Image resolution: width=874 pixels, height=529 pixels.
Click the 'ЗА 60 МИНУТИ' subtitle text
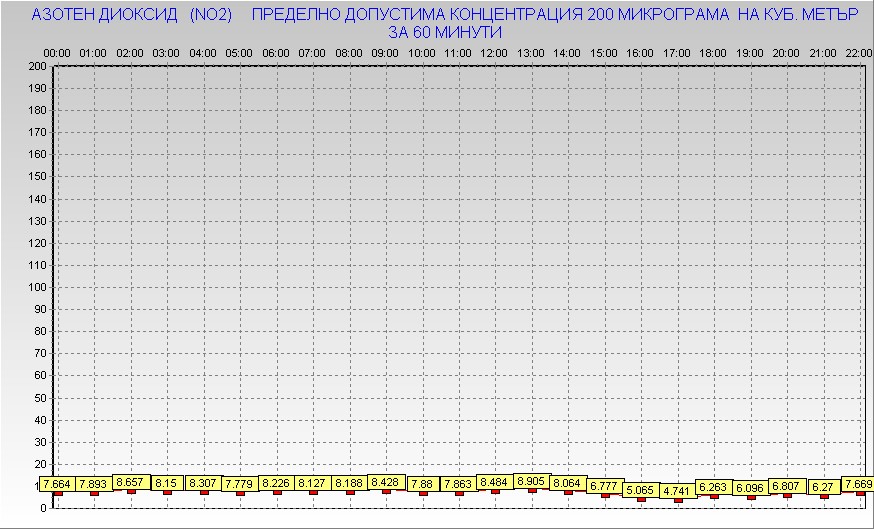(444, 33)
